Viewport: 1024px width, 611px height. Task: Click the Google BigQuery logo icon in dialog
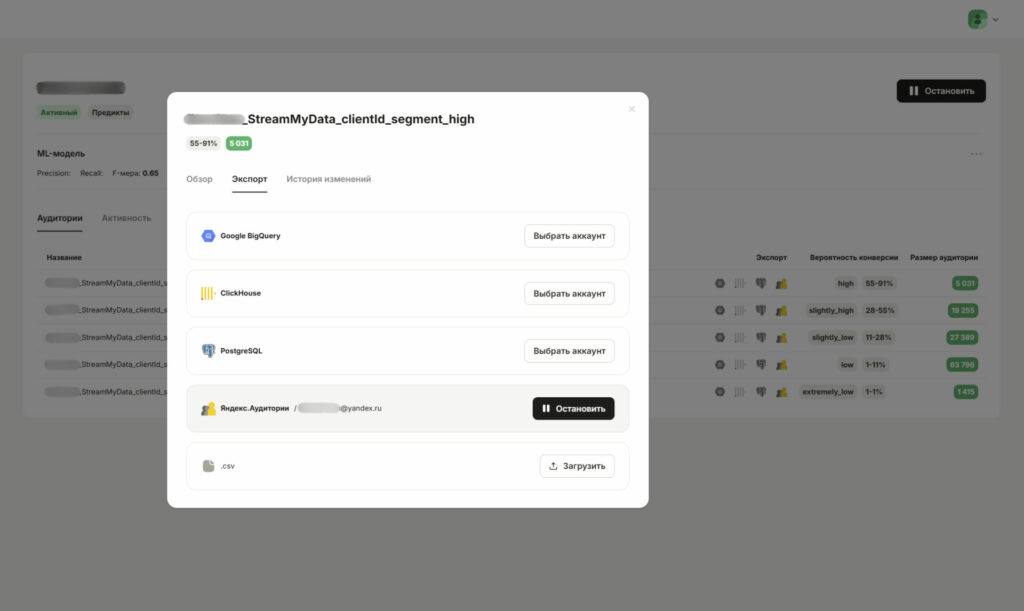coord(208,236)
